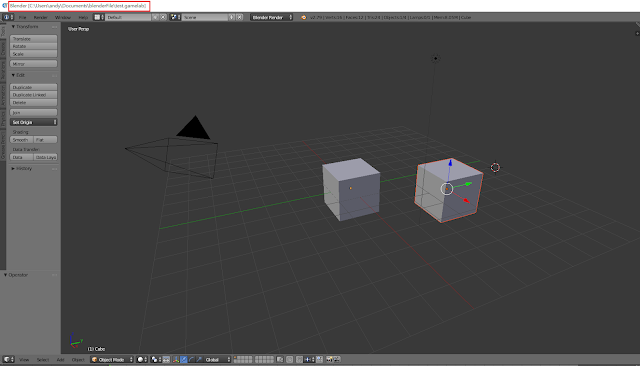640x366 pixels.
Task: Click the Blender logo icon in header
Action: [304, 17]
